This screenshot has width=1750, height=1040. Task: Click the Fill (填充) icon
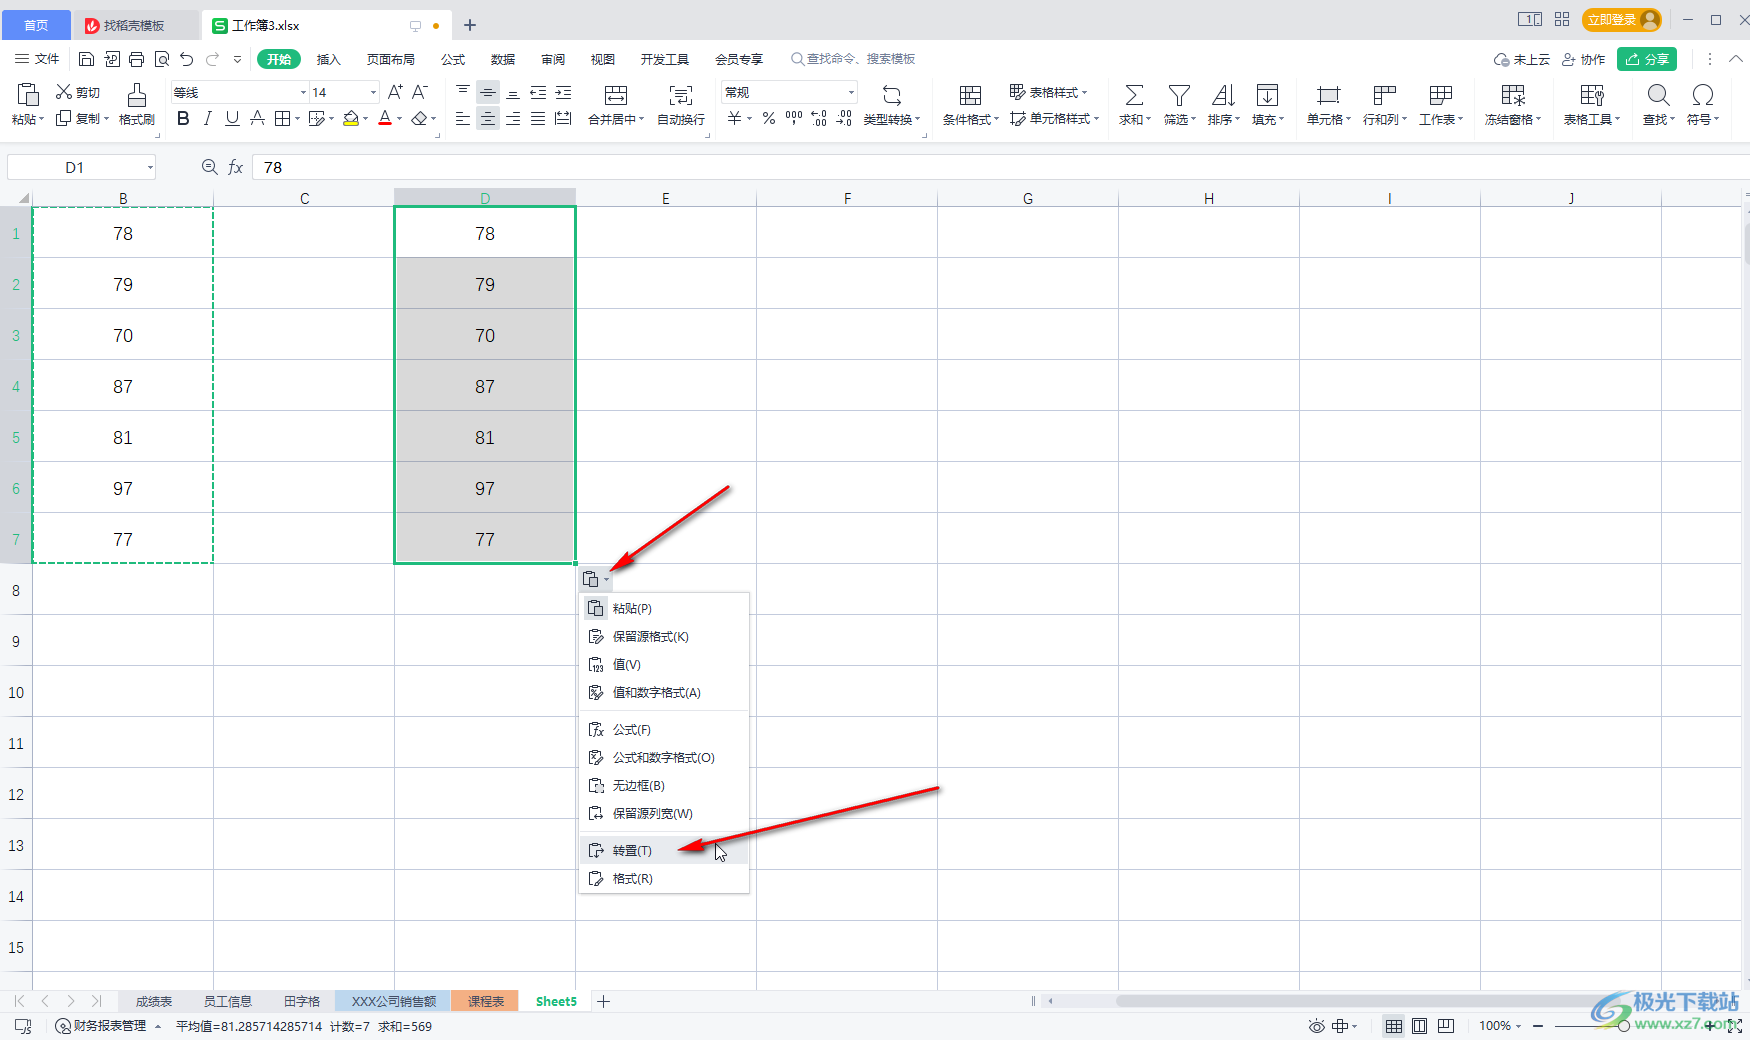tap(1267, 95)
